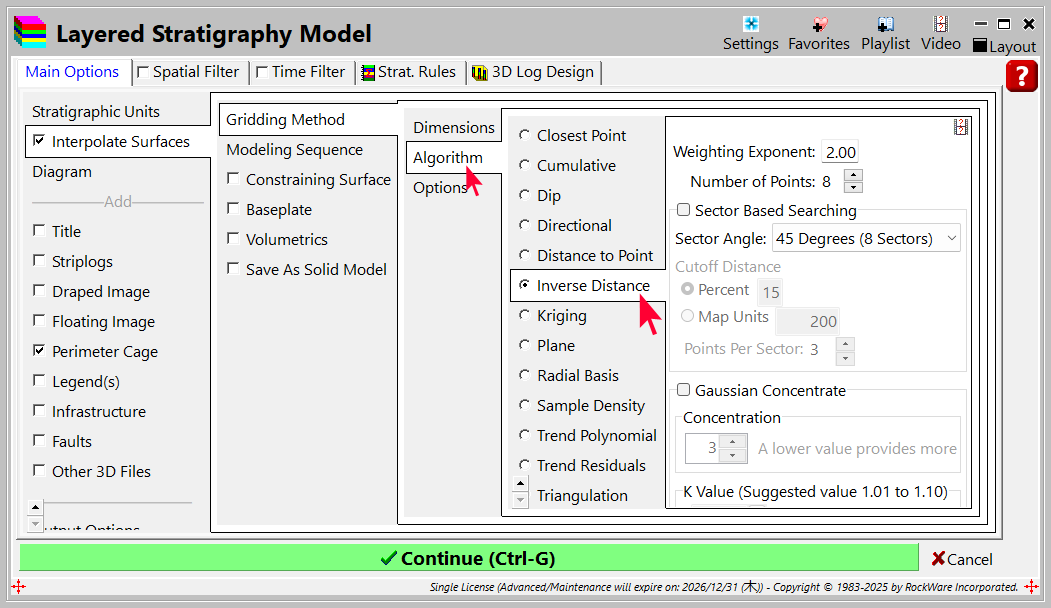Click the small help icon in algorithm panel
This screenshot has height=608, width=1051.
961,127
